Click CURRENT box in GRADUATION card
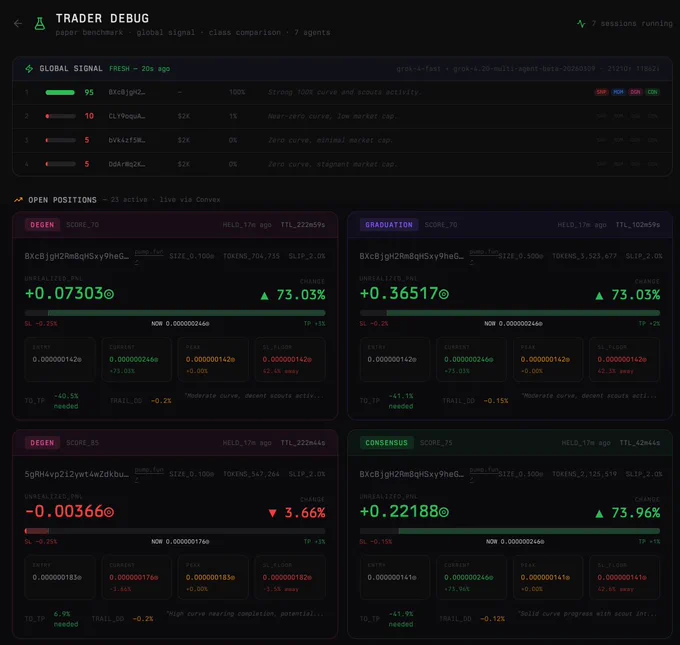680x645 pixels. (471, 360)
